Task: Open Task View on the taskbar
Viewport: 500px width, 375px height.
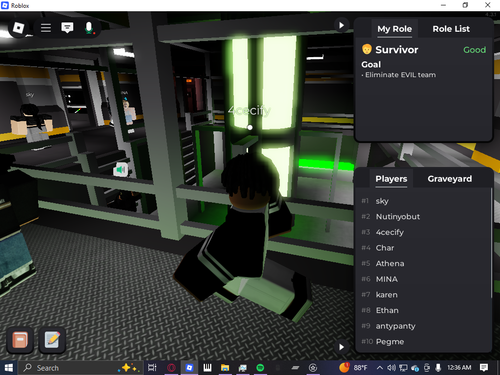Action: tap(152, 368)
